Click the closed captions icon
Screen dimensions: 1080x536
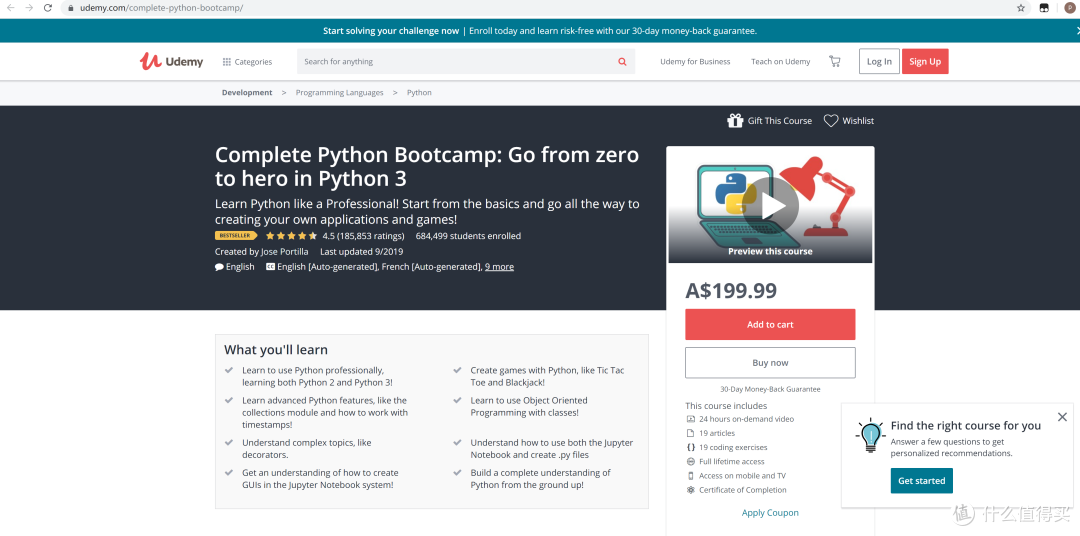270,267
